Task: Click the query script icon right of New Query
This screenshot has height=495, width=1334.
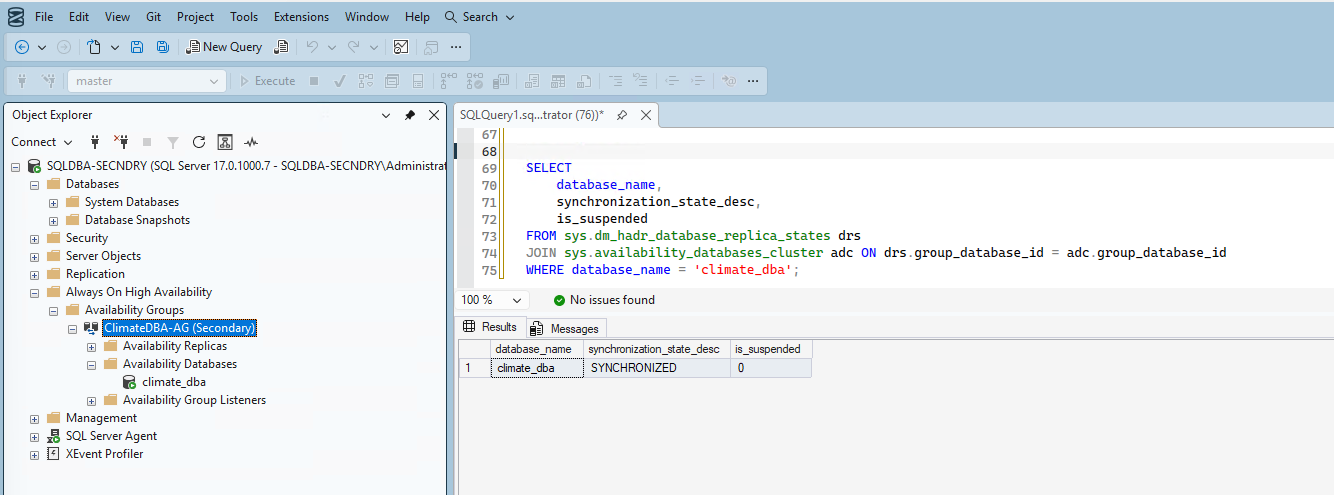Action: coord(281,46)
